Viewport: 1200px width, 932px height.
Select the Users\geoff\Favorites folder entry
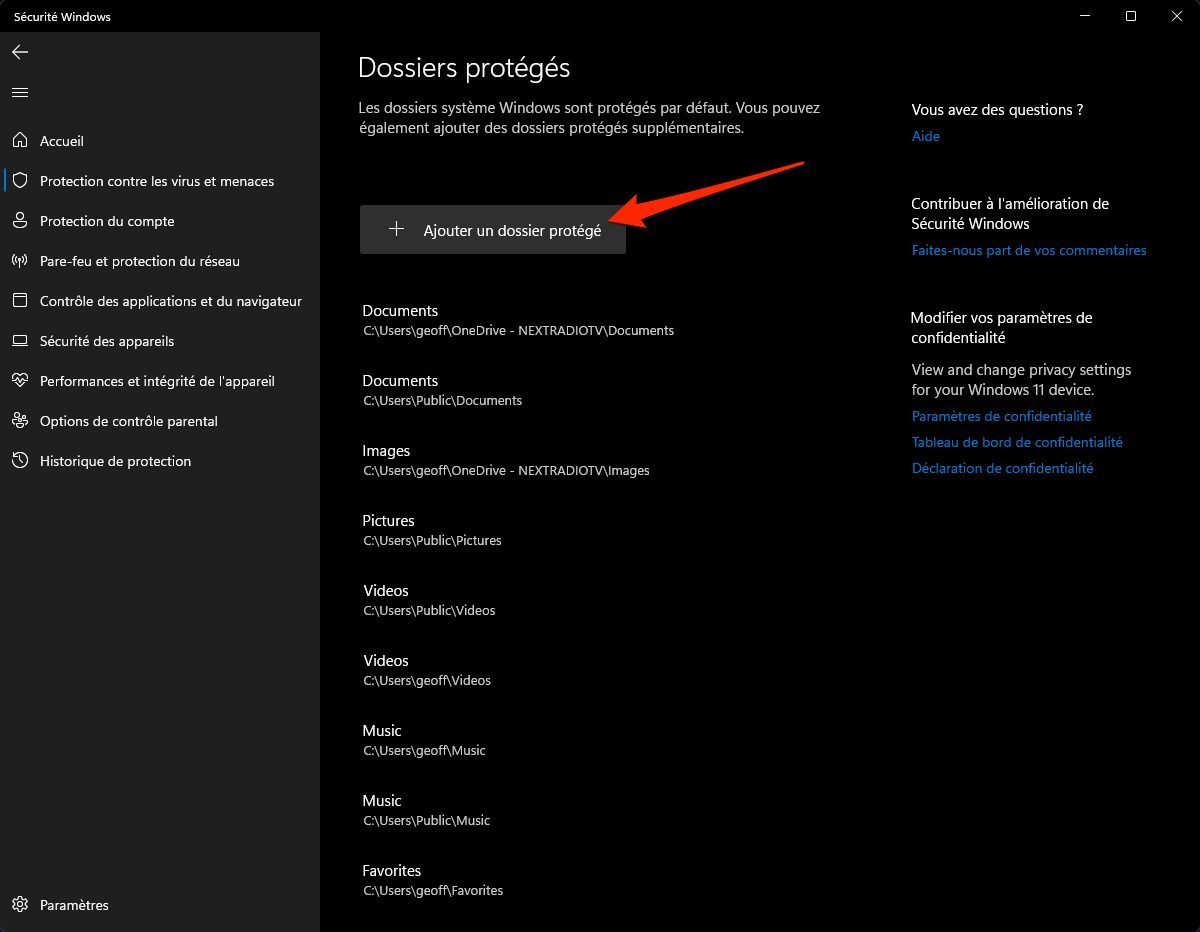point(433,880)
